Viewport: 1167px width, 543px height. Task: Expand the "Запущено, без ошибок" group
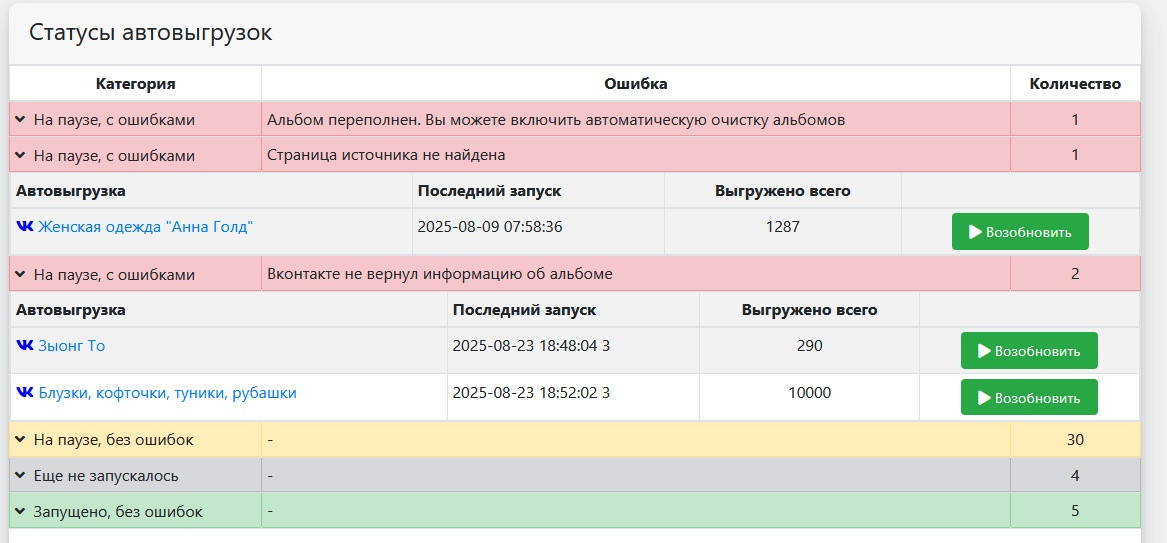pos(20,512)
